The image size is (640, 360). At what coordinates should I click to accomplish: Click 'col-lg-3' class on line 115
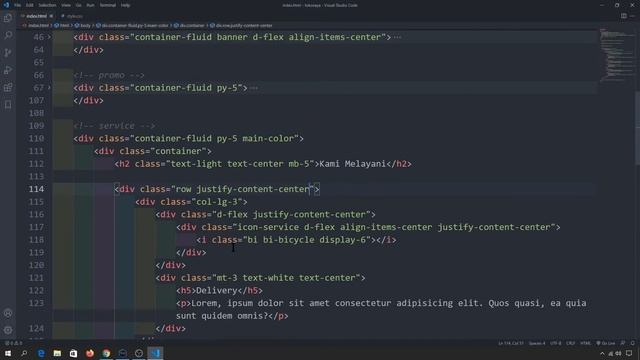(x=217, y=202)
